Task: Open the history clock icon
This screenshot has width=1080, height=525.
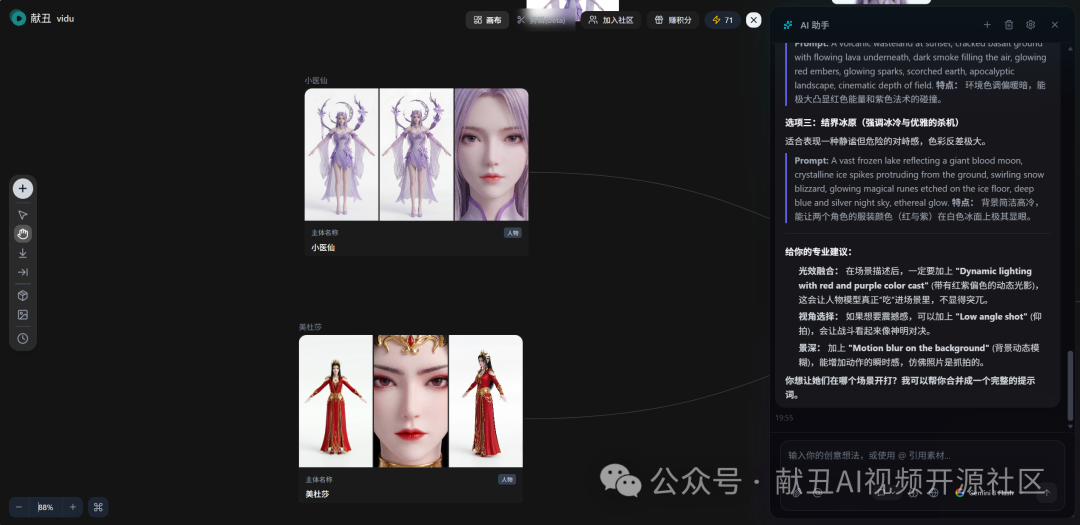Action: click(x=23, y=338)
